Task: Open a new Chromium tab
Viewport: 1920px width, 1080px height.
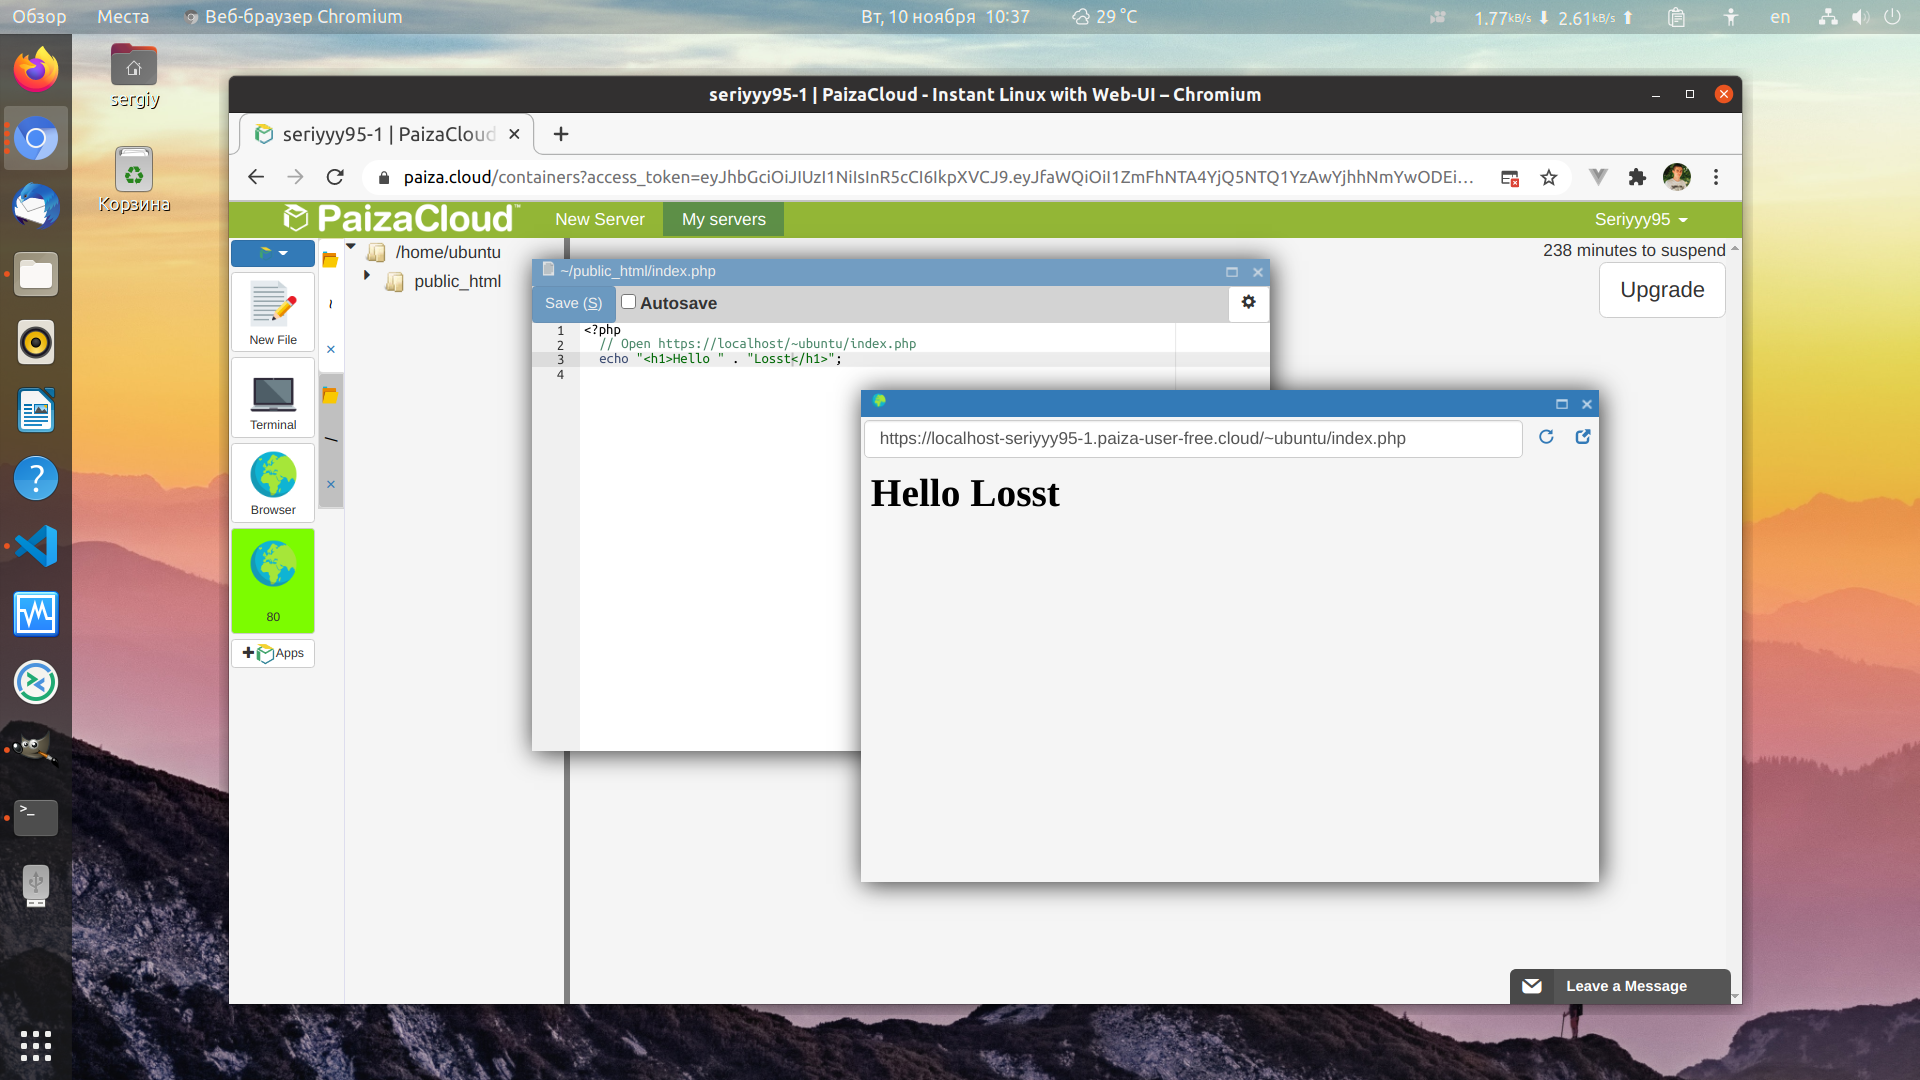Action: click(x=561, y=134)
